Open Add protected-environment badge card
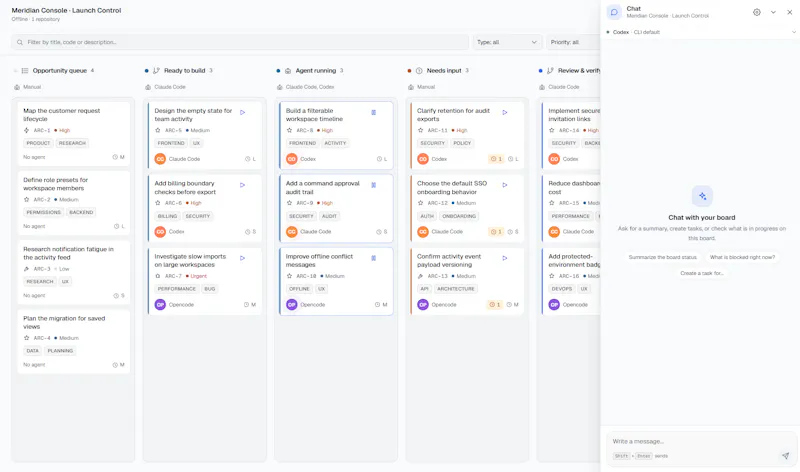This screenshot has height=472, width=800. coord(571,281)
